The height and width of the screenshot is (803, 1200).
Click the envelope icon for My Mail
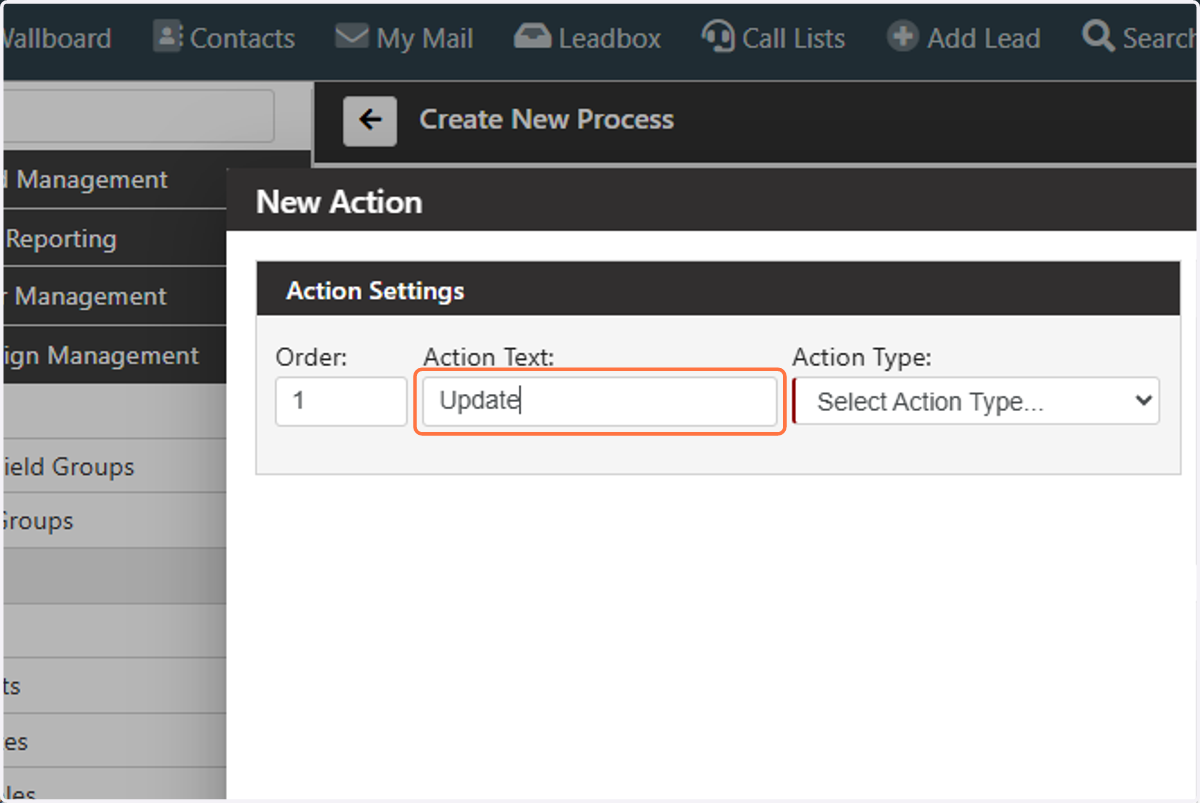tap(352, 37)
